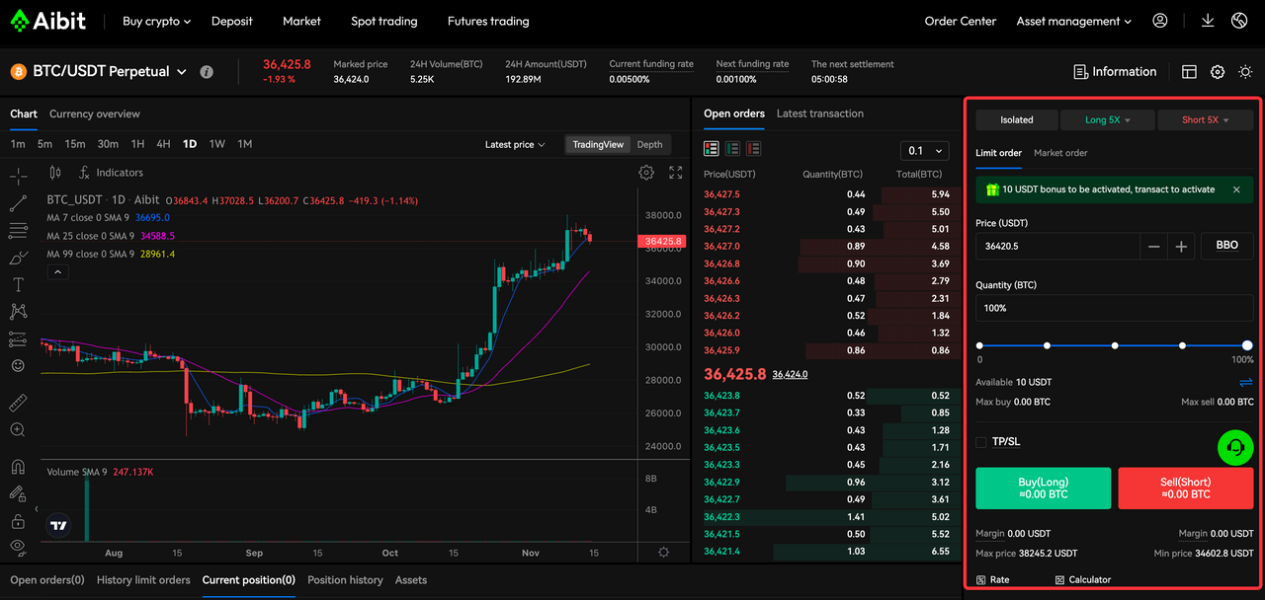Set quantity slider to 100% handle
The width and height of the screenshot is (1265, 600).
[1247, 345]
